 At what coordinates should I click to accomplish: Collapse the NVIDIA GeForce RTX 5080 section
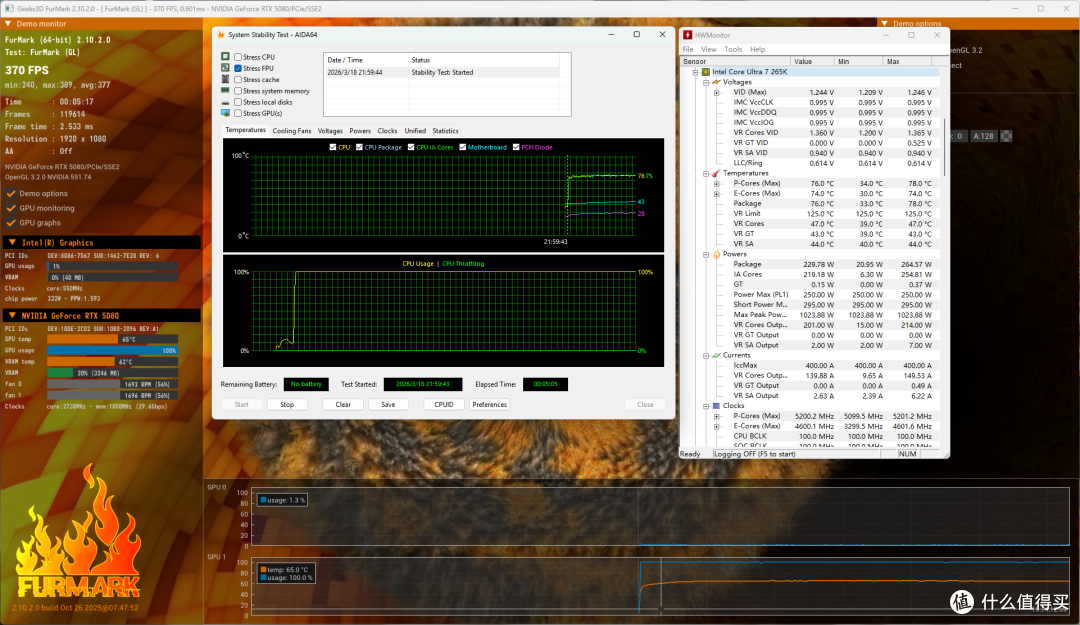pyautogui.click(x=12, y=316)
